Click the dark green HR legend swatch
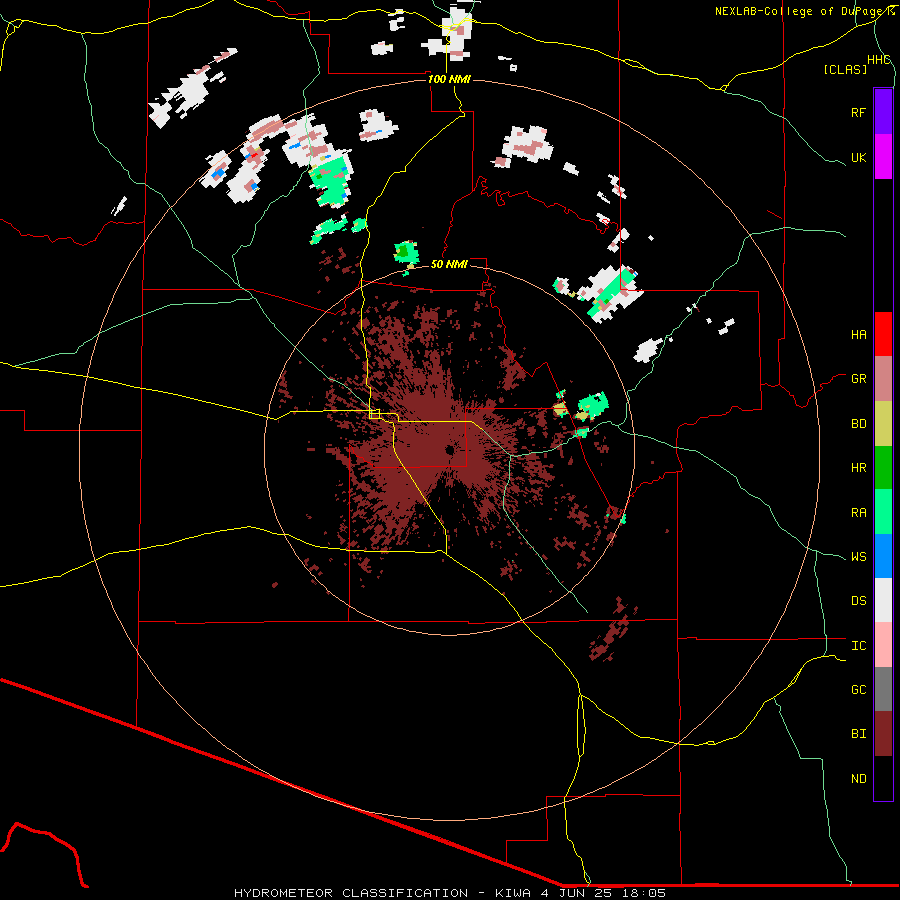 [x=883, y=467]
